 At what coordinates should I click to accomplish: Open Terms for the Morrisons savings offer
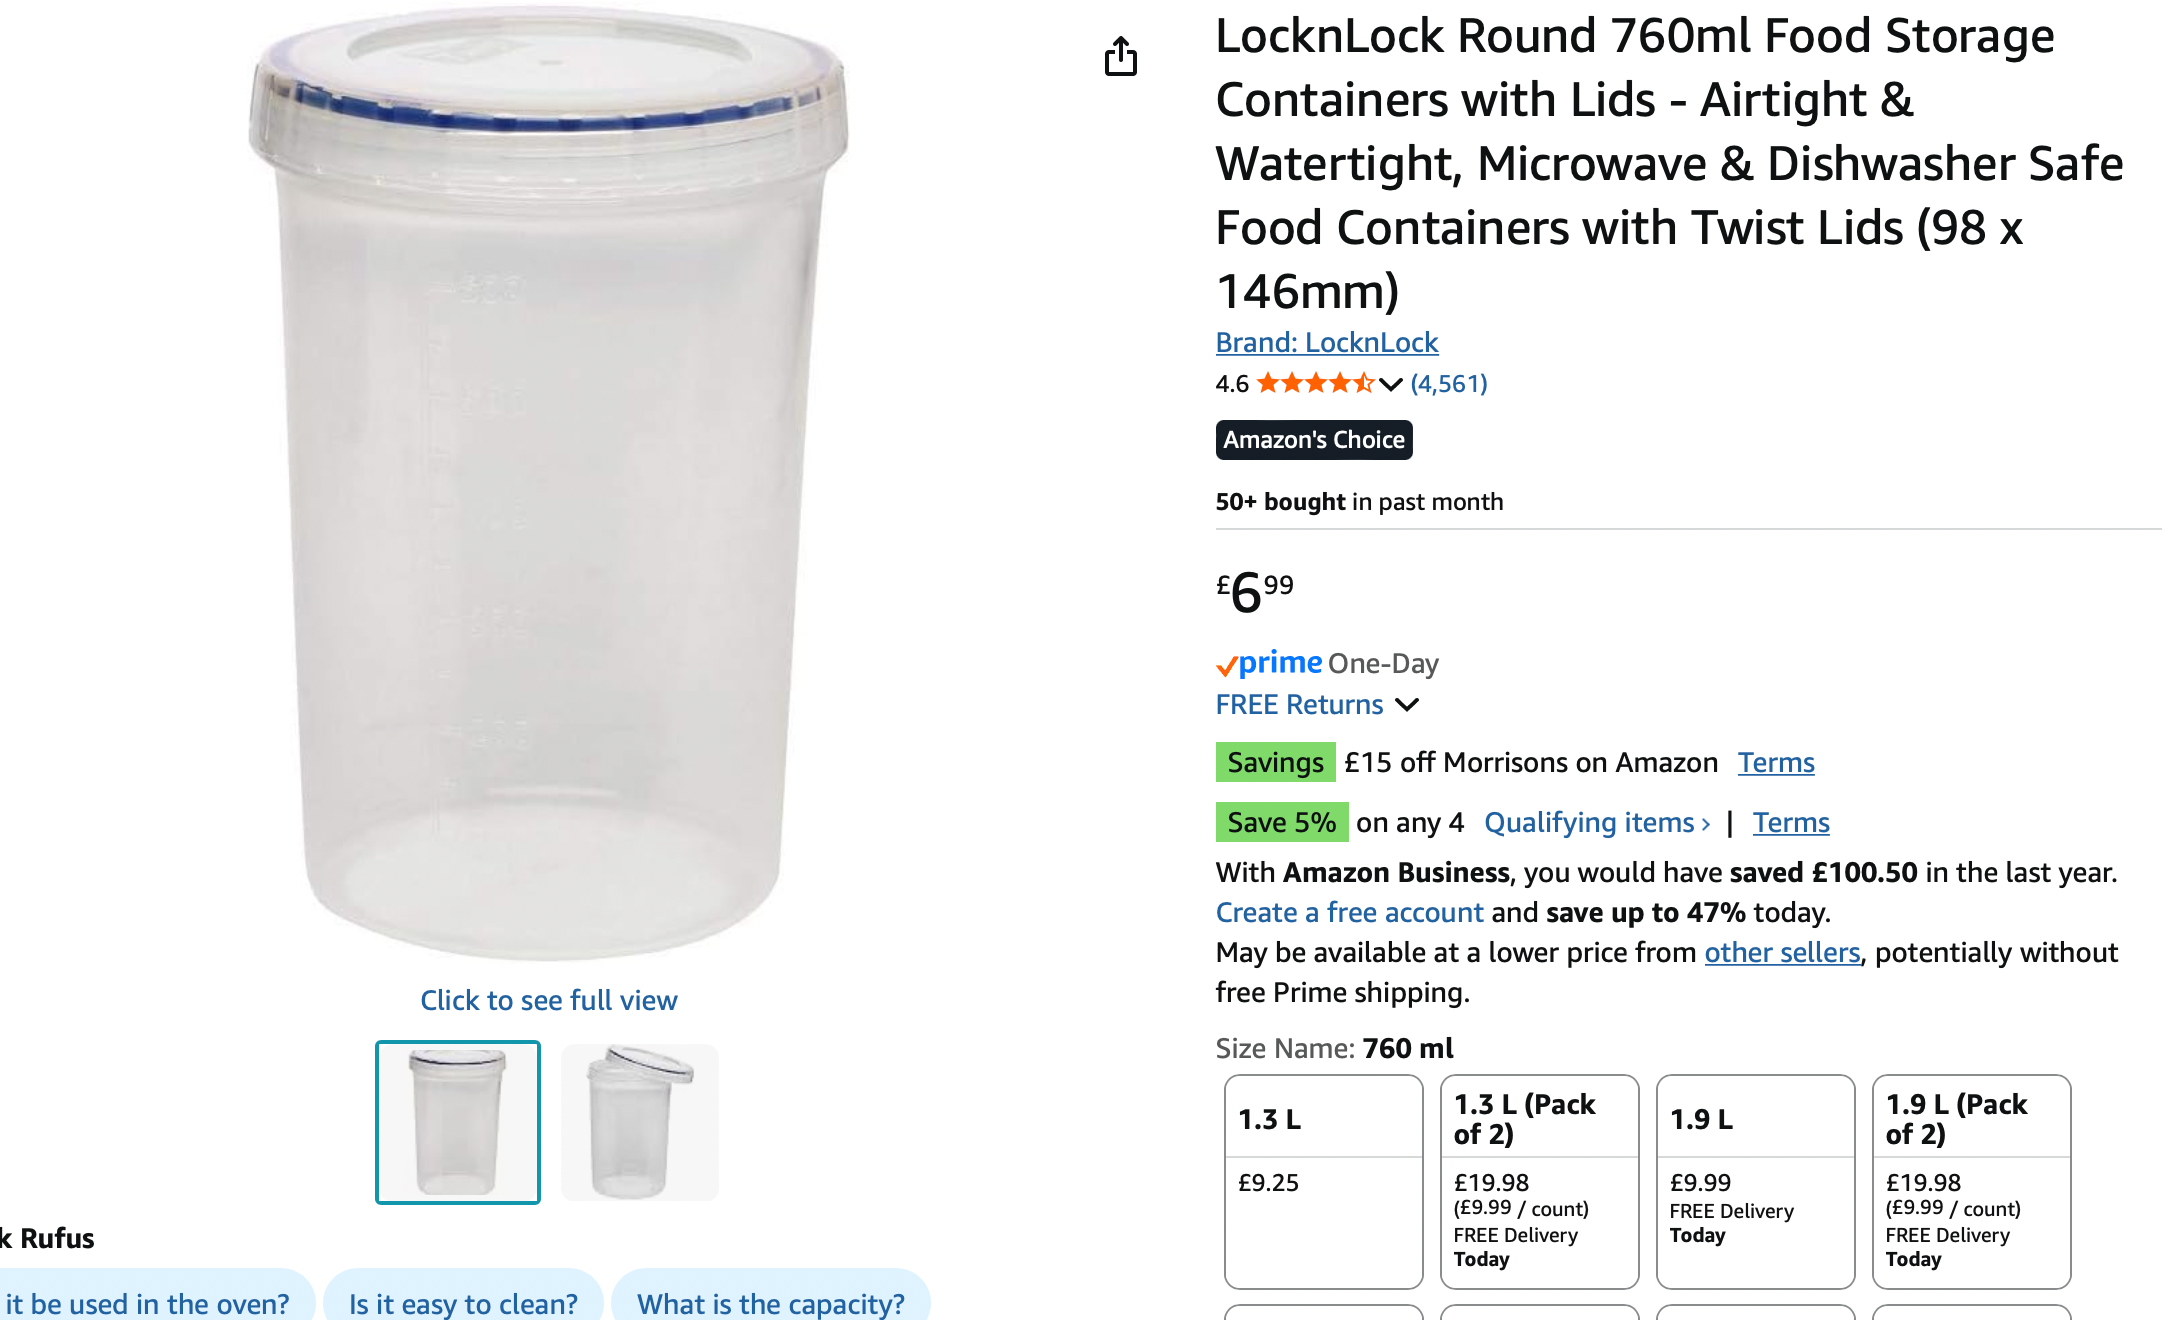[1775, 762]
